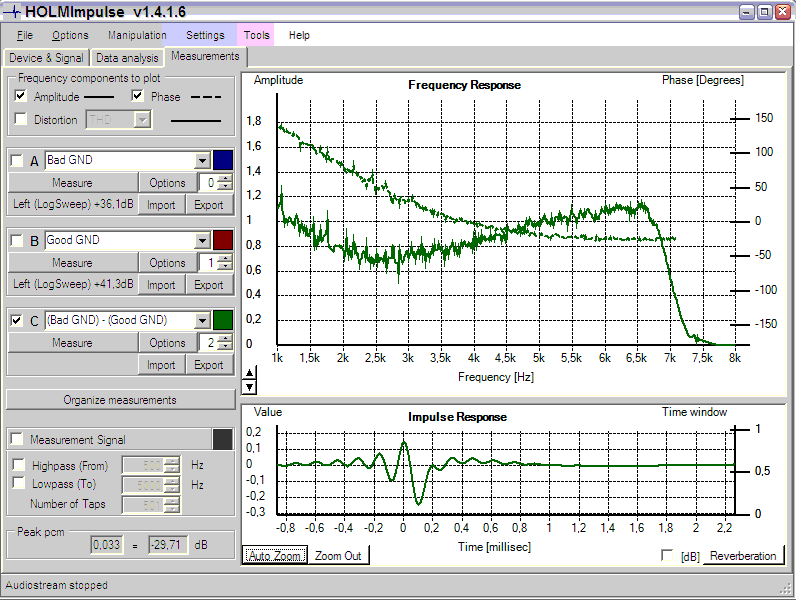Click the Measurement Signal dark color swatch

click(x=223, y=440)
